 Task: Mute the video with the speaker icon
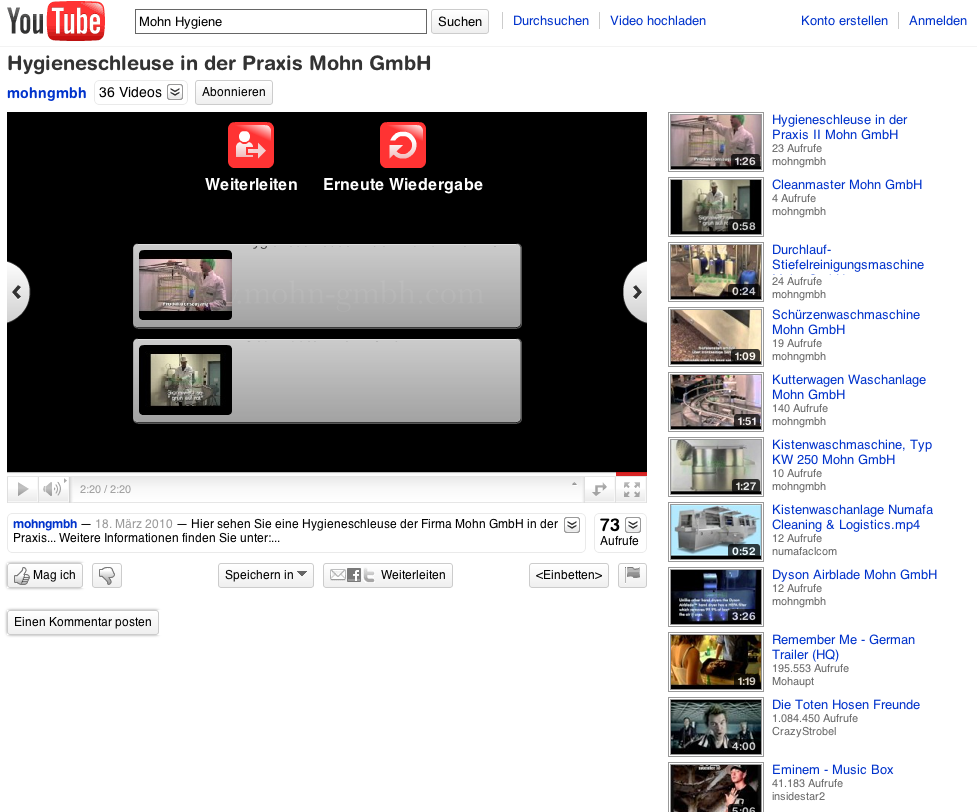[x=51, y=489]
